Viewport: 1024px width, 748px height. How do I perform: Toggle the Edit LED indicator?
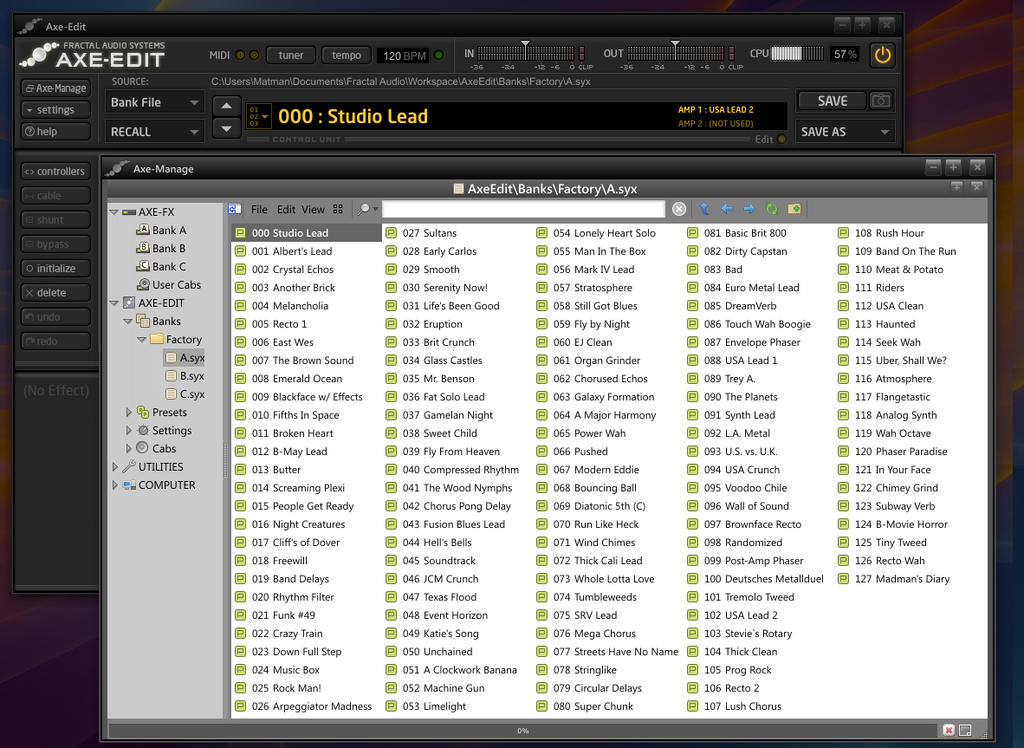tap(782, 139)
